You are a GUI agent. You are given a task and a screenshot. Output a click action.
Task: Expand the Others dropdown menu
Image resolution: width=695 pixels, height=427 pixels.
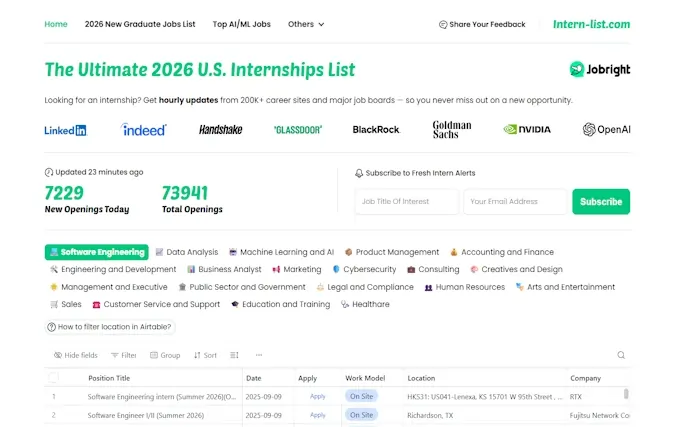(x=306, y=24)
